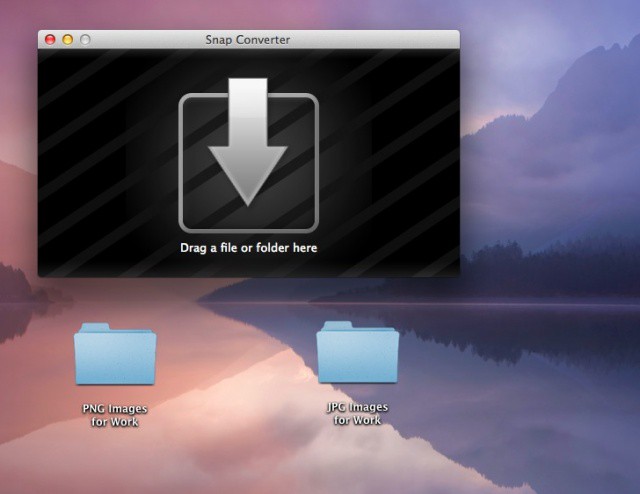This screenshot has width=640, height=494.
Task: Minimize the Snap Converter window with yellow button
Action: click(68, 40)
